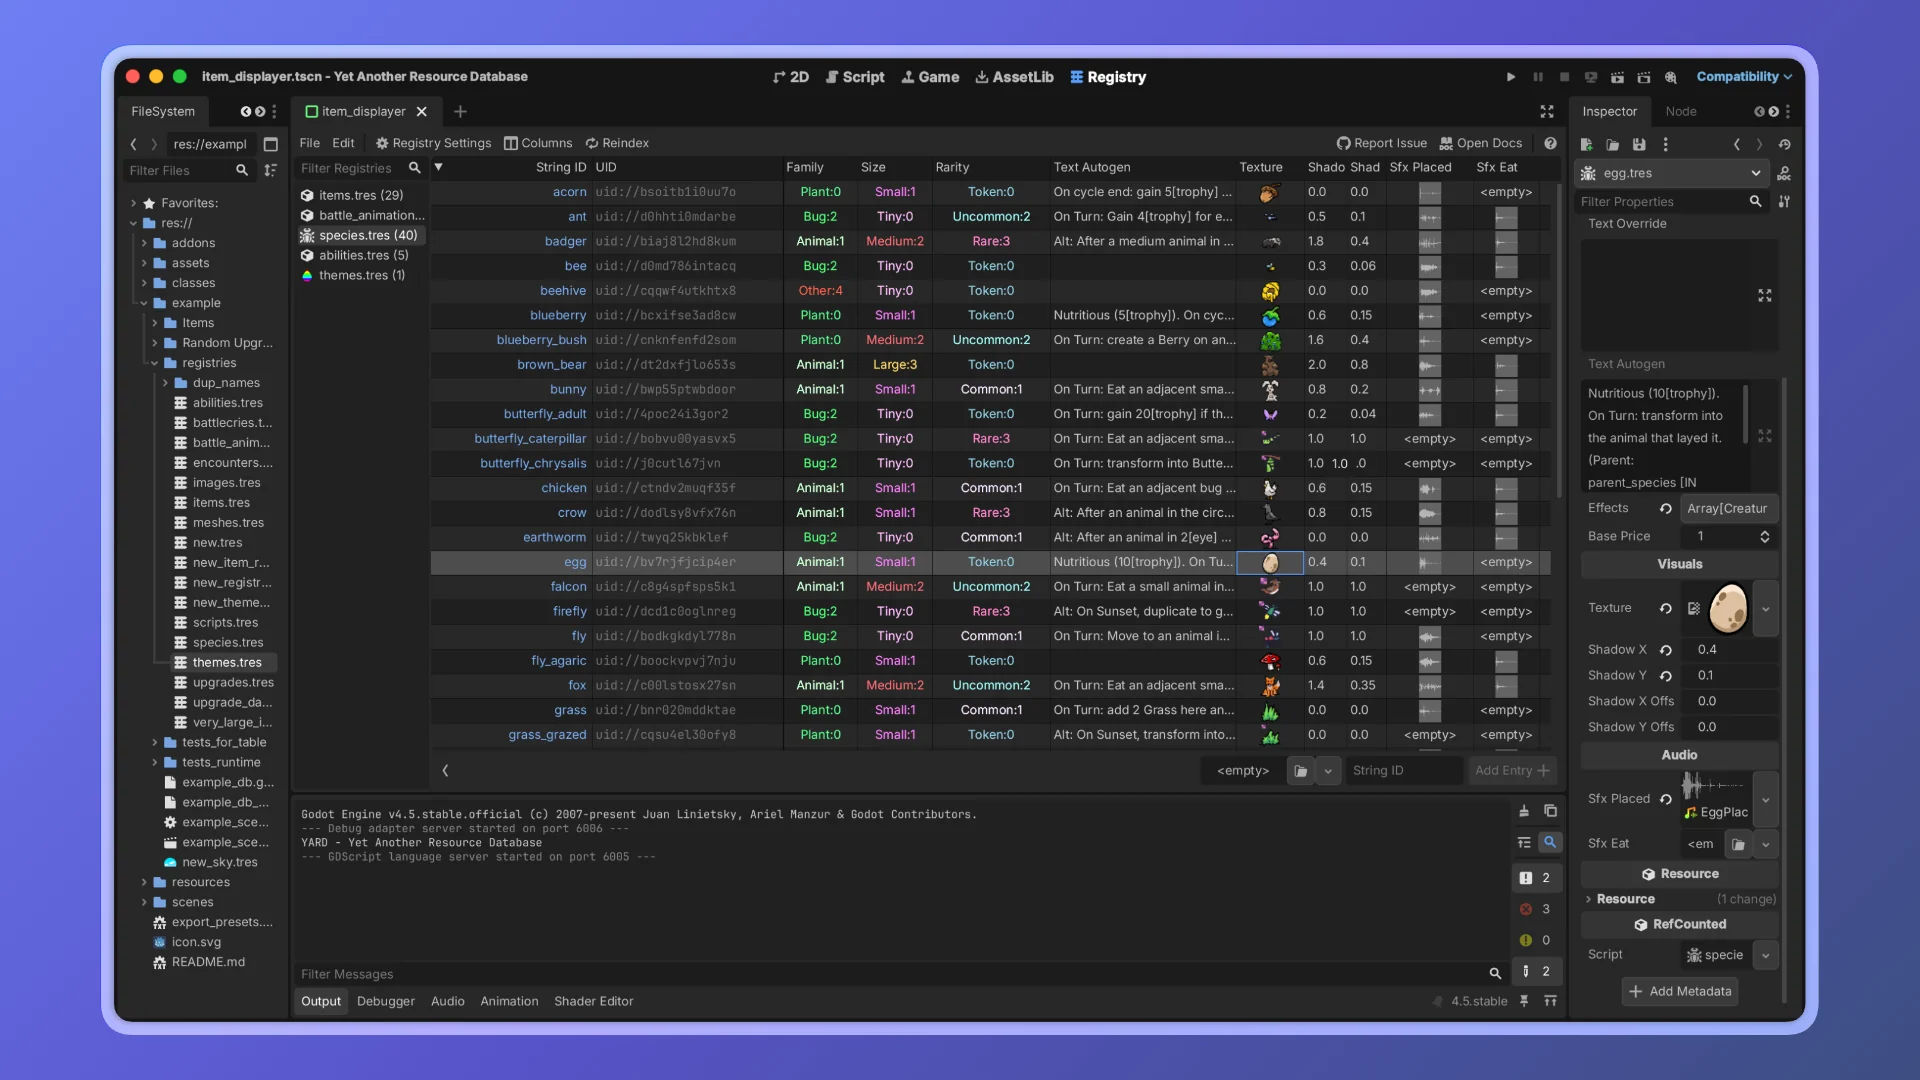Toggle error messages filter showing 3
The image size is (1920, 1080).
(x=1535, y=909)
